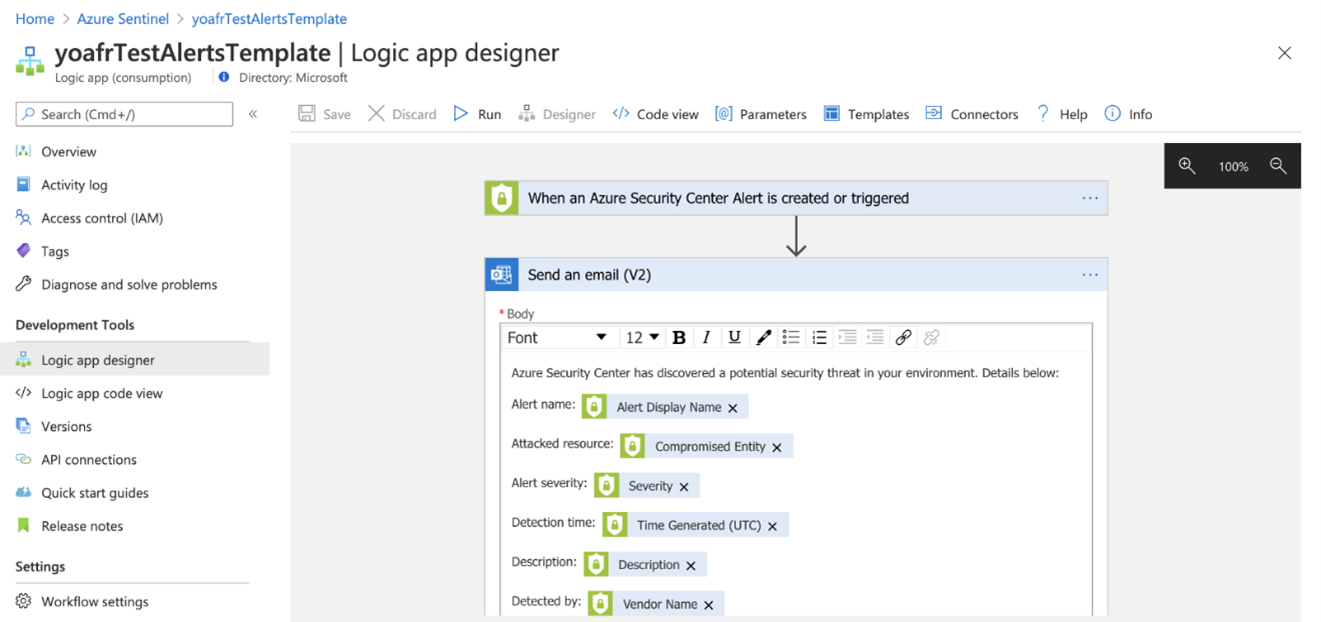
Task: Open Templates from the toolbar
Action: click(866, 114)
